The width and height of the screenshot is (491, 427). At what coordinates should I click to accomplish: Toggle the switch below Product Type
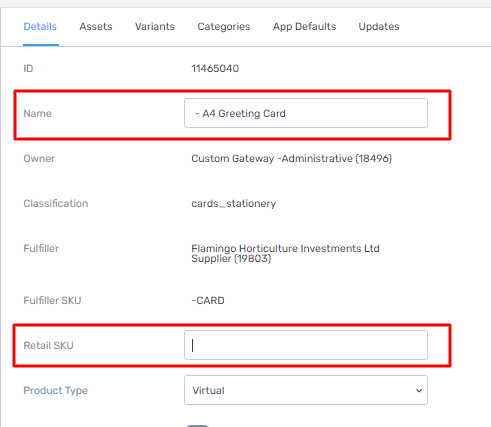[x=197, y=426]
